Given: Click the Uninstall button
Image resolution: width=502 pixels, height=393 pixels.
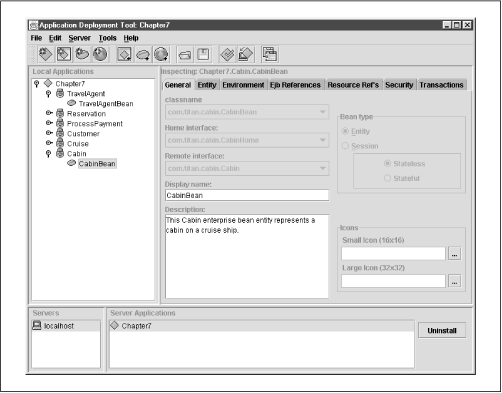Looking at the screenshot, I should coord(442,331).
